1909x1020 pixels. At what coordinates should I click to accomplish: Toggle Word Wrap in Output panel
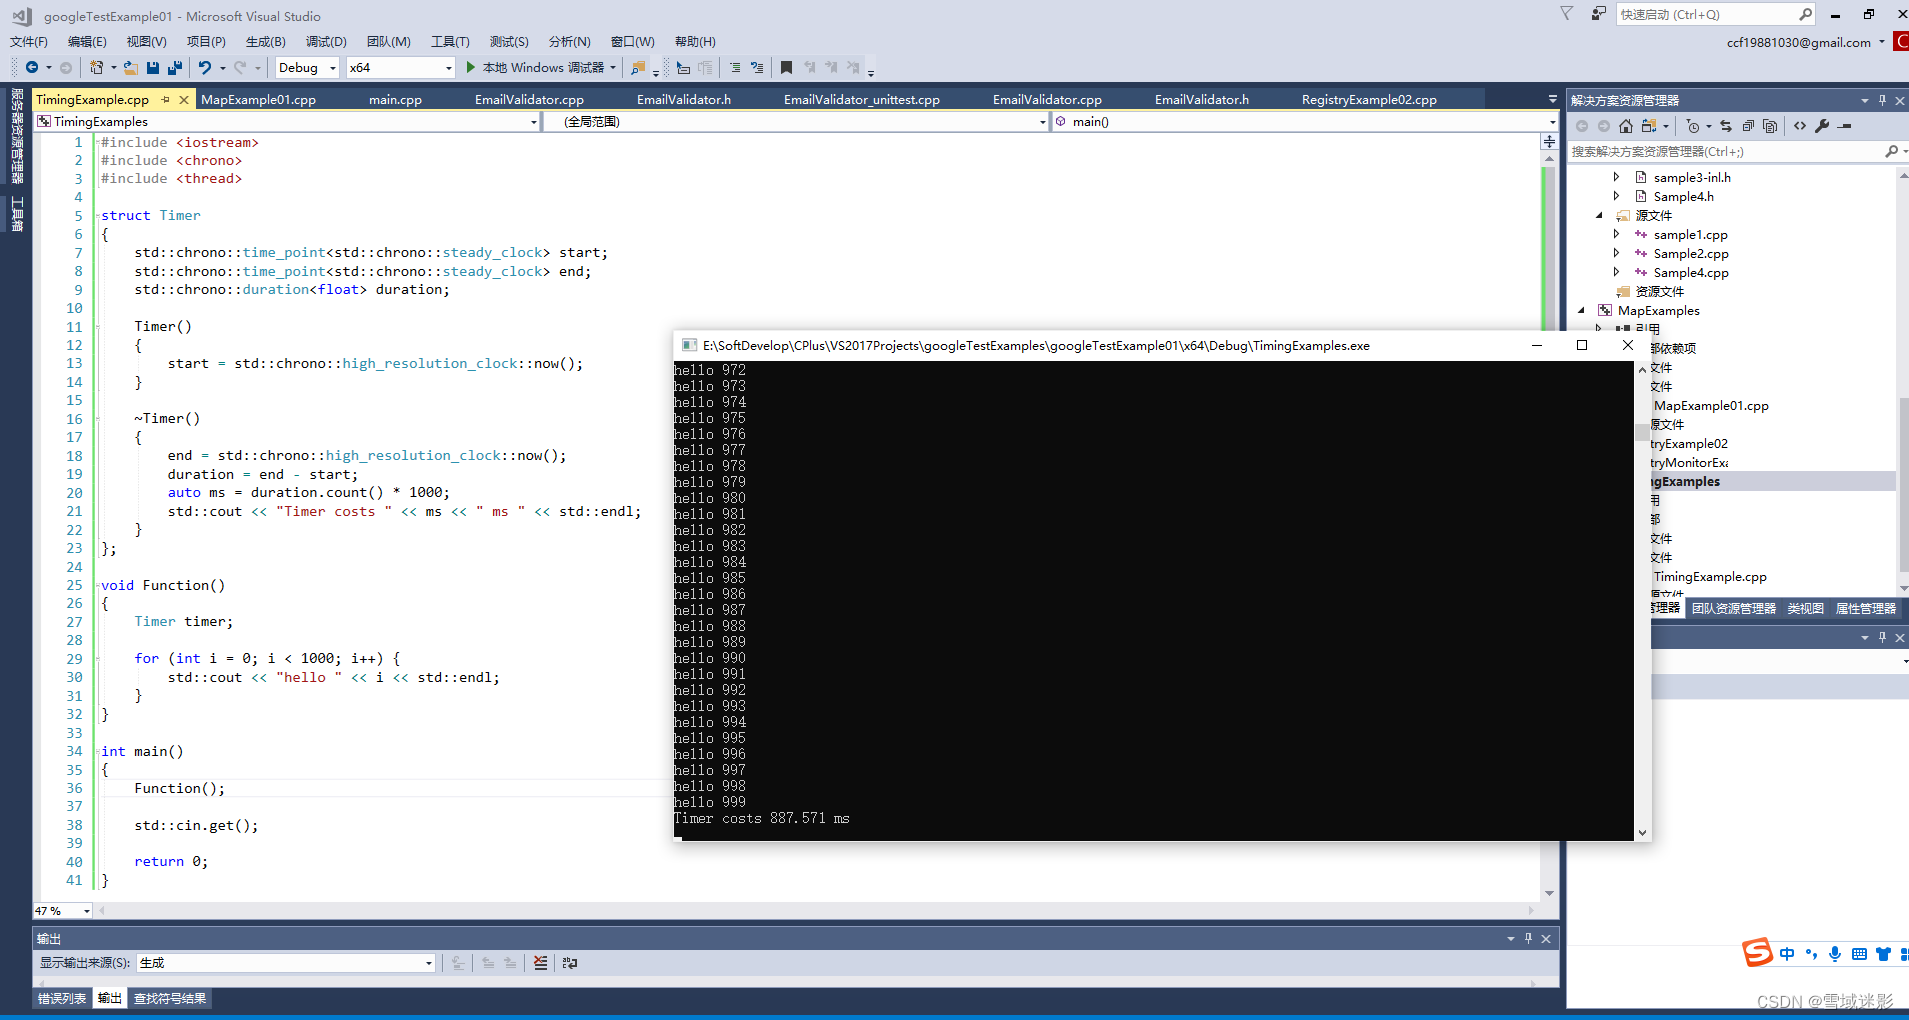(570, 963)
